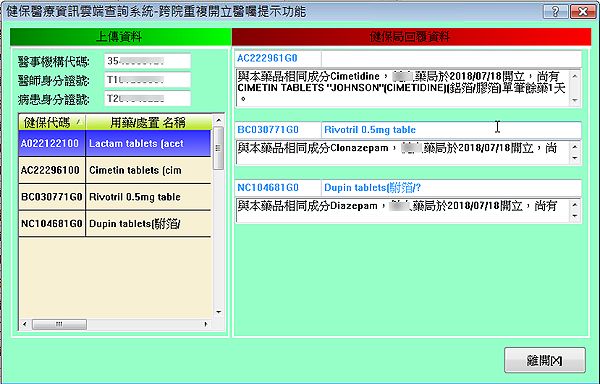Select the AC22296100 Cimetin tablets row
The height and width of the screenshot is (384, 600).
(115, 170)
